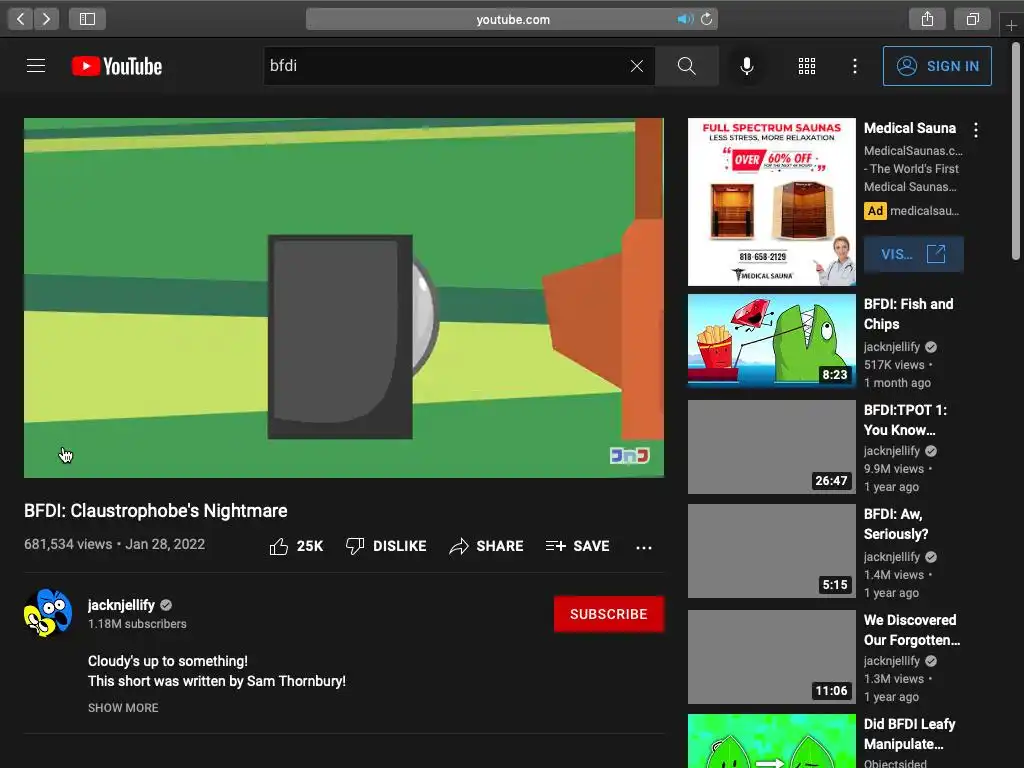1024x768 pixels.
Task: Open a new Safari tab with the plus button
Action: coord(1011,25)
